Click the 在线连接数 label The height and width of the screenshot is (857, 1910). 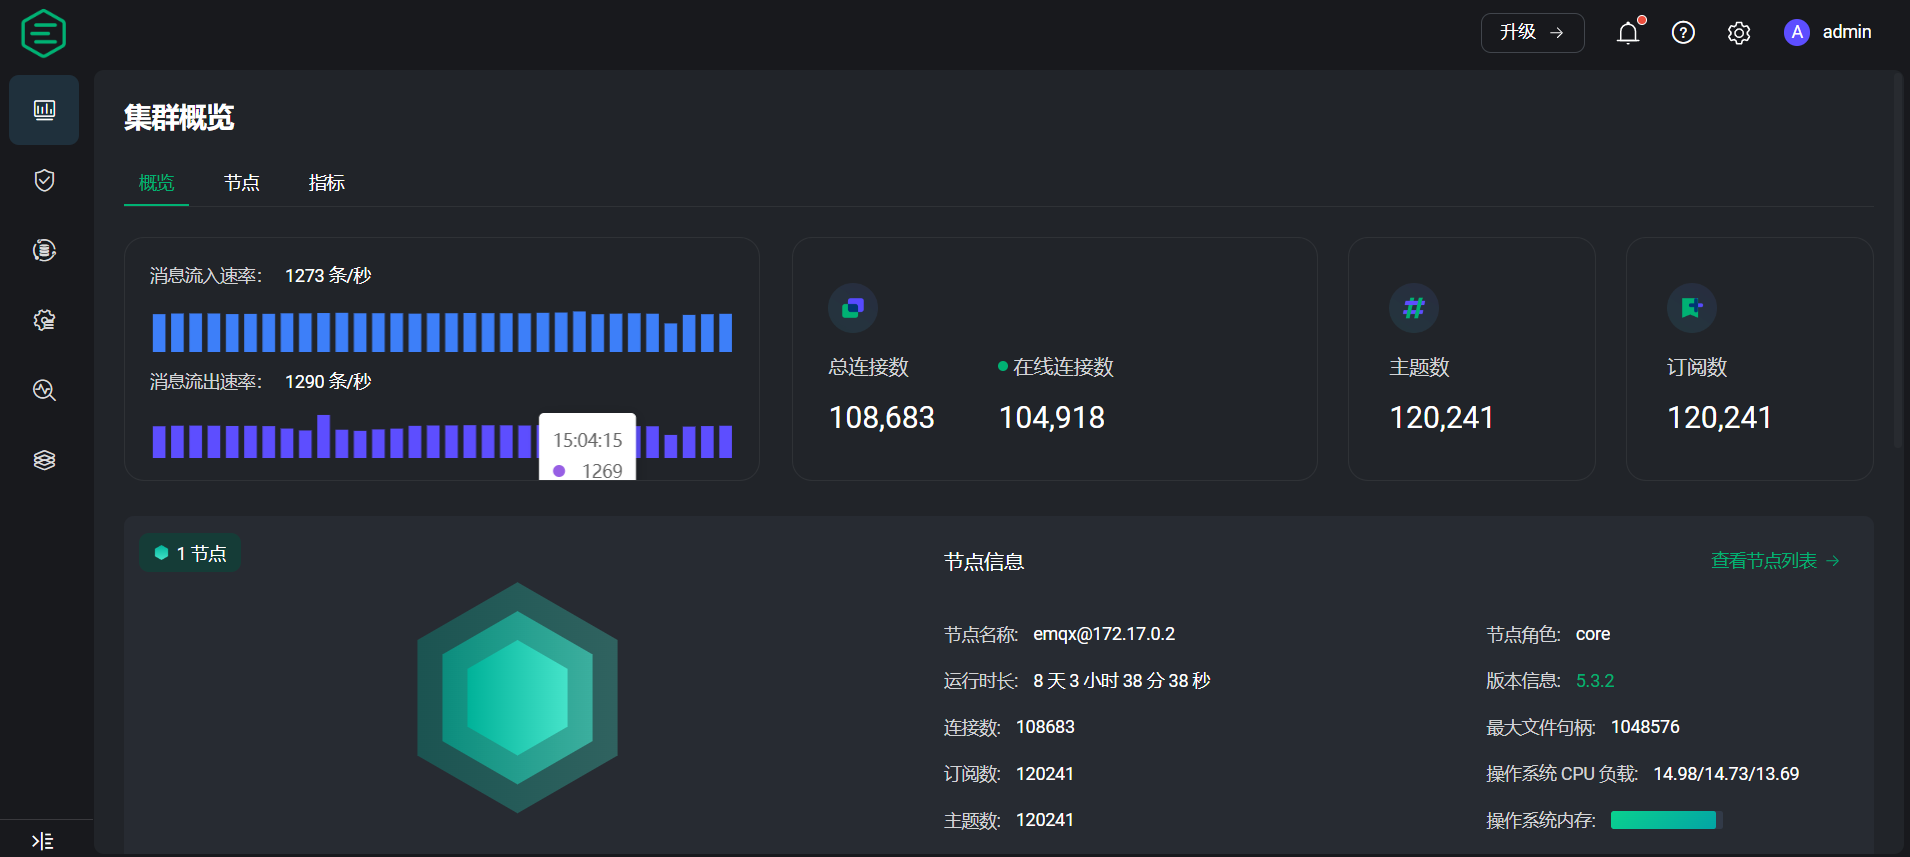[1063, 367]
